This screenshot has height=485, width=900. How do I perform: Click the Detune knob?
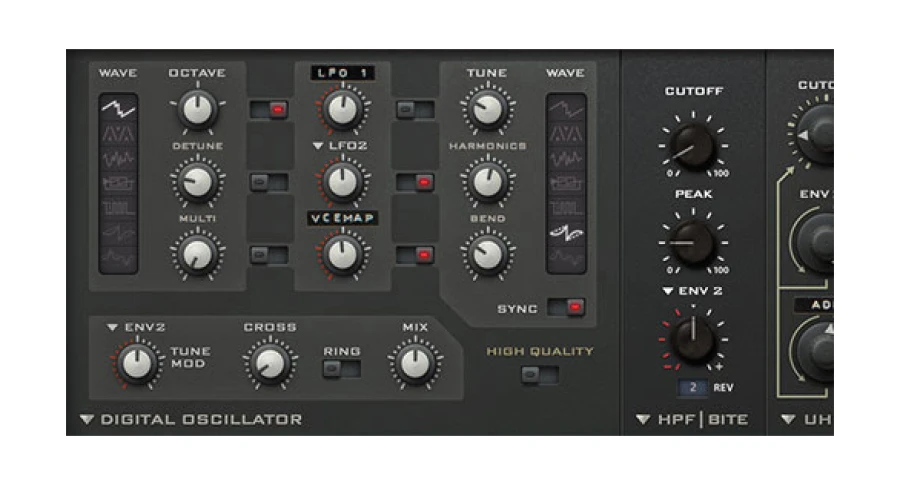pos(197,182)
